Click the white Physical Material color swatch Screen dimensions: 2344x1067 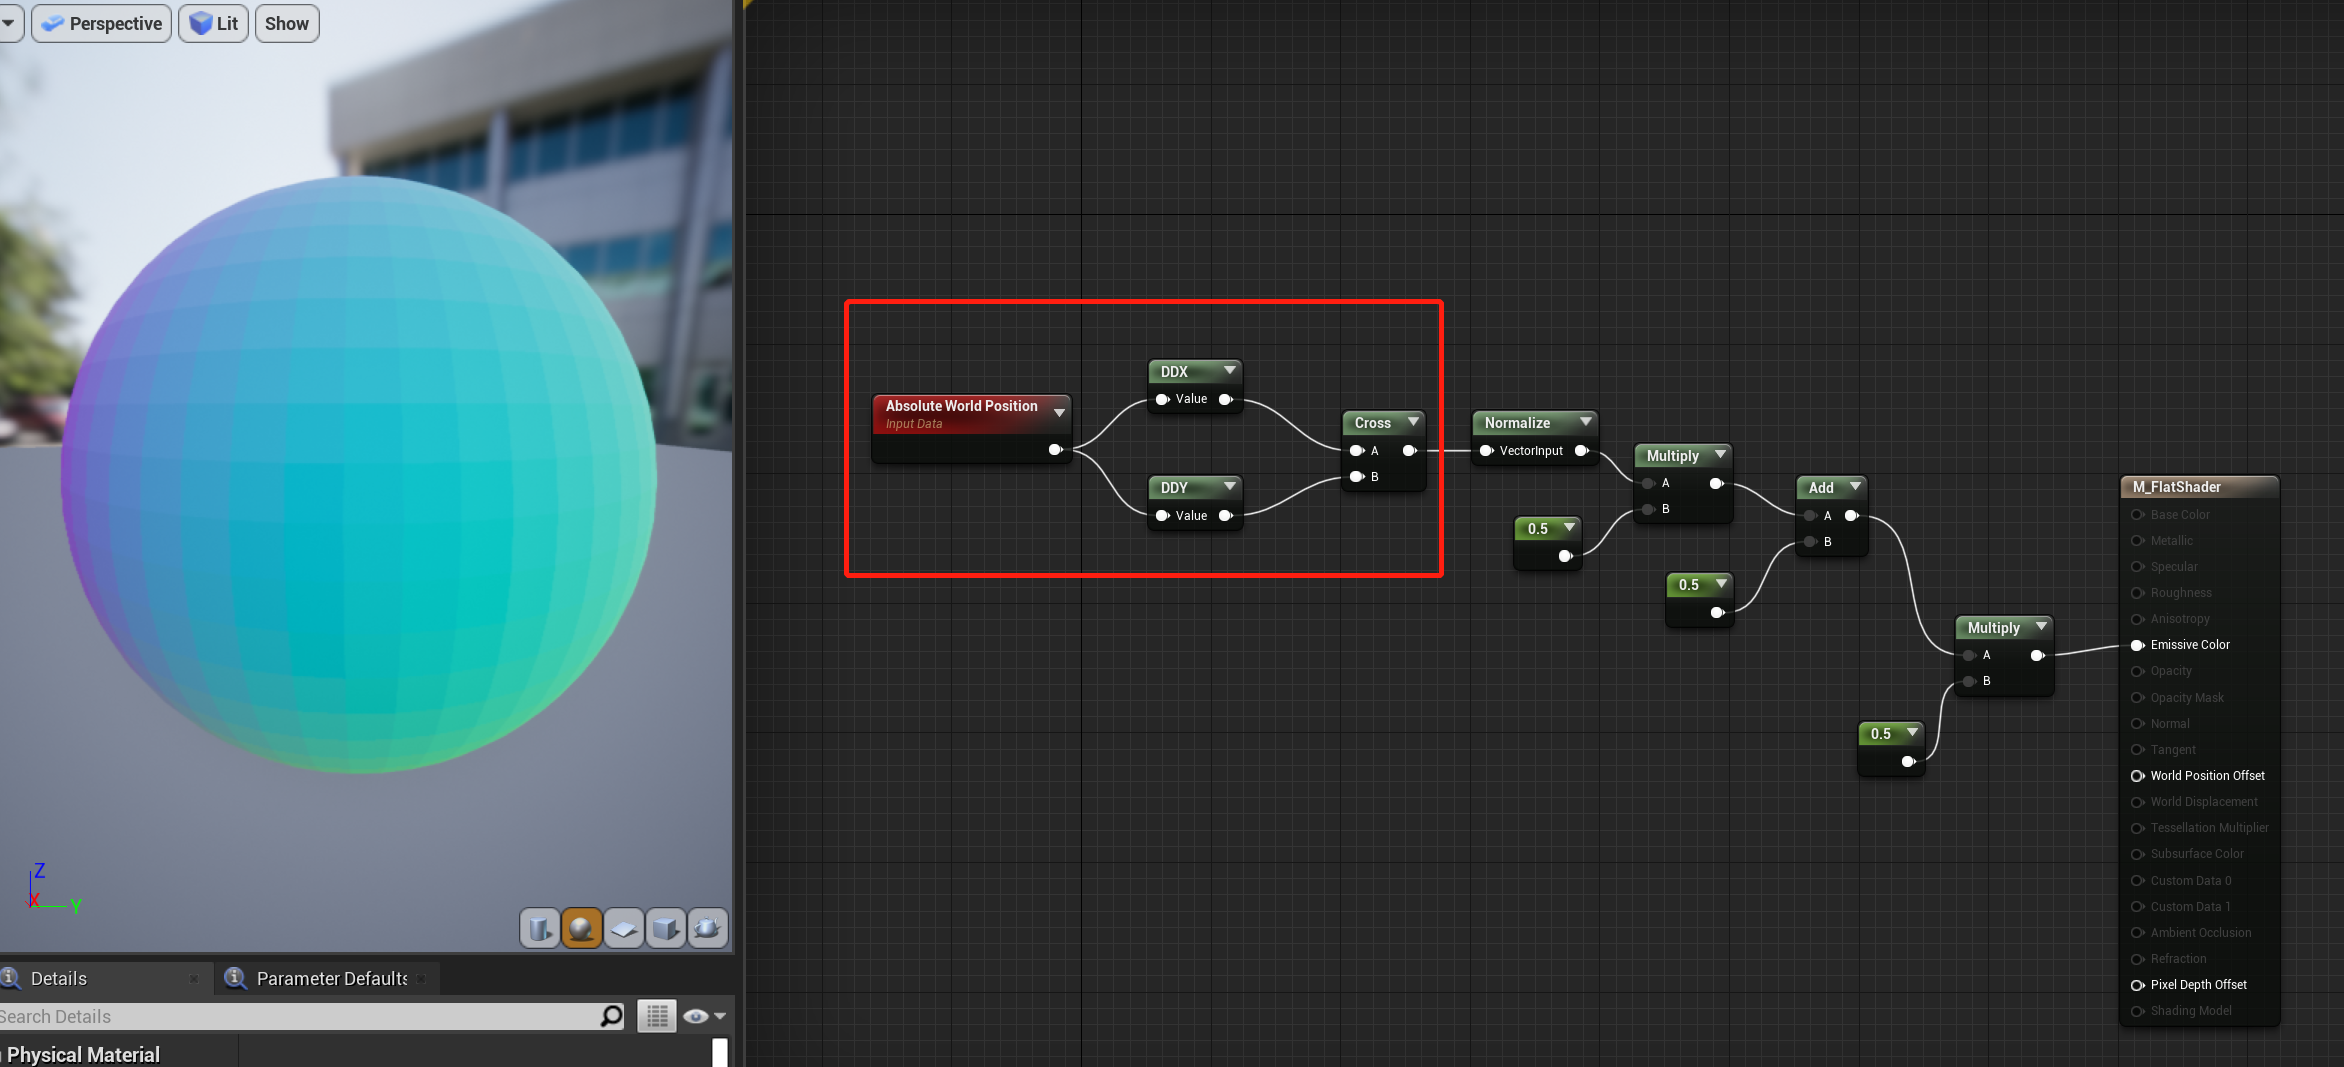coord(719,1053)
